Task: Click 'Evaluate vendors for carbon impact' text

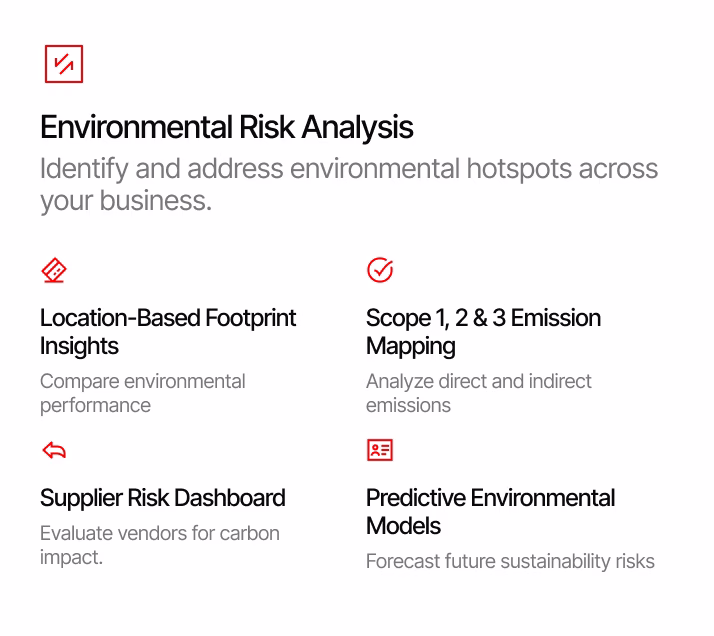Action: click(x=160, y=545)
